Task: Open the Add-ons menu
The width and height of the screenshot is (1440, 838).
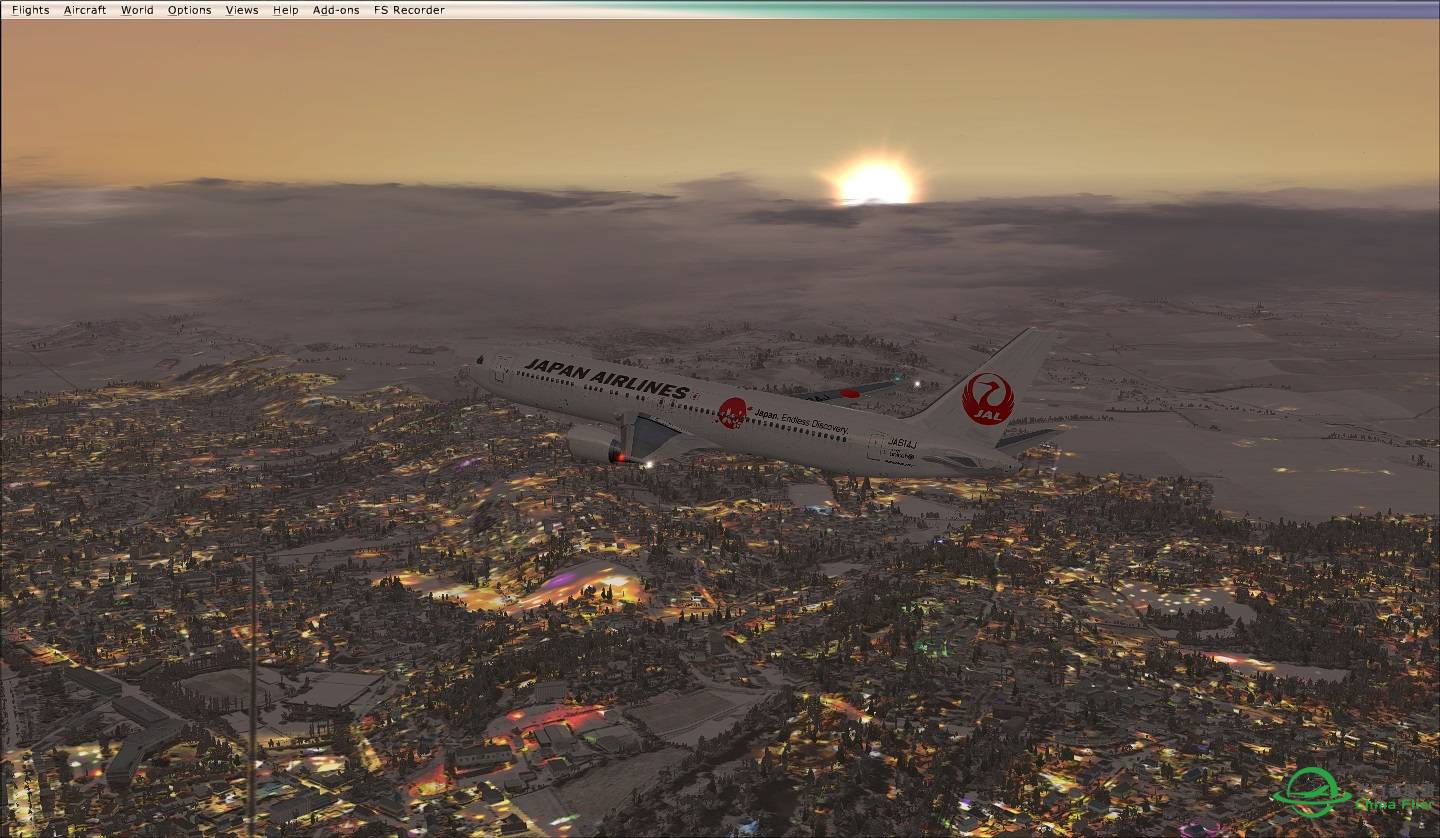Action: point(336,10)
